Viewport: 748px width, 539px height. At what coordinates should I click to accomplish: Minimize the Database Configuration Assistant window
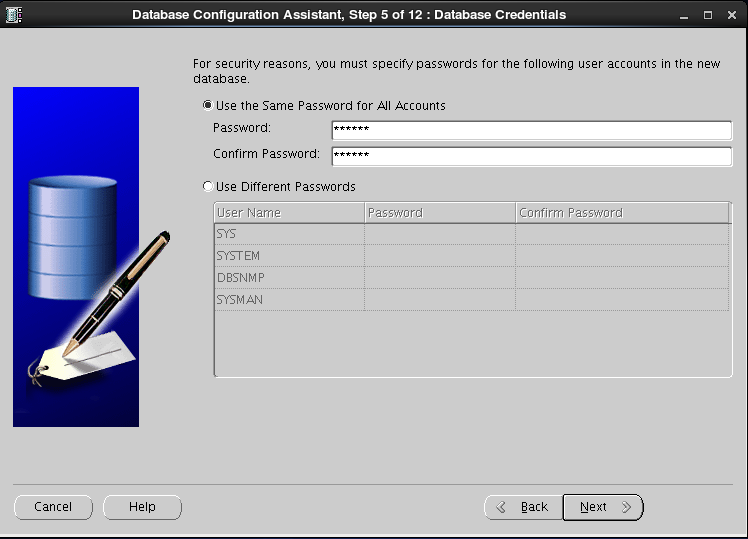(684, 15)
